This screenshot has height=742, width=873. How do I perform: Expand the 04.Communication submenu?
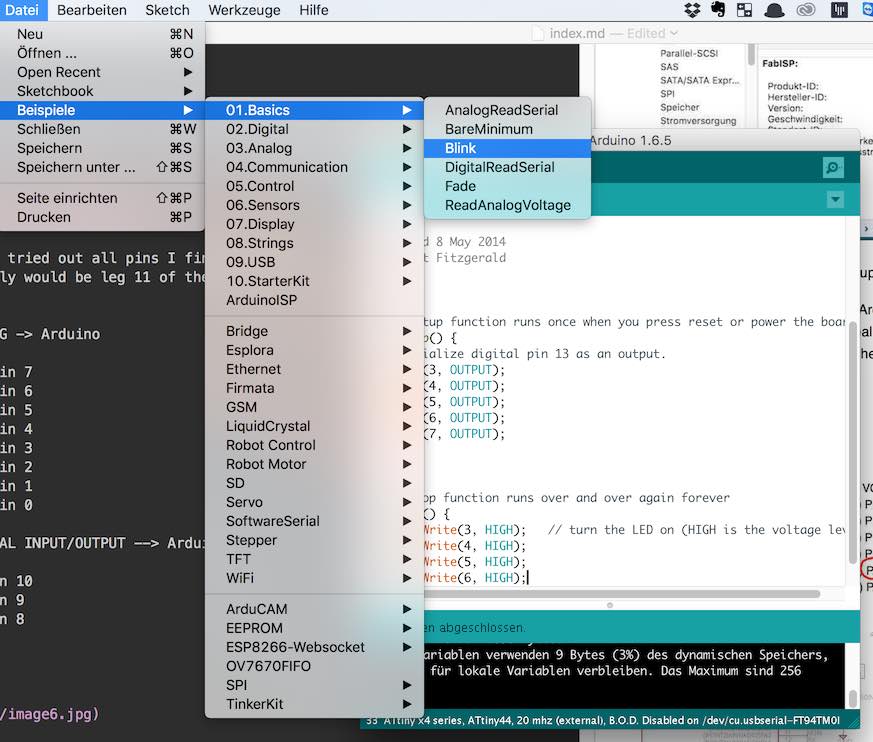315,166
